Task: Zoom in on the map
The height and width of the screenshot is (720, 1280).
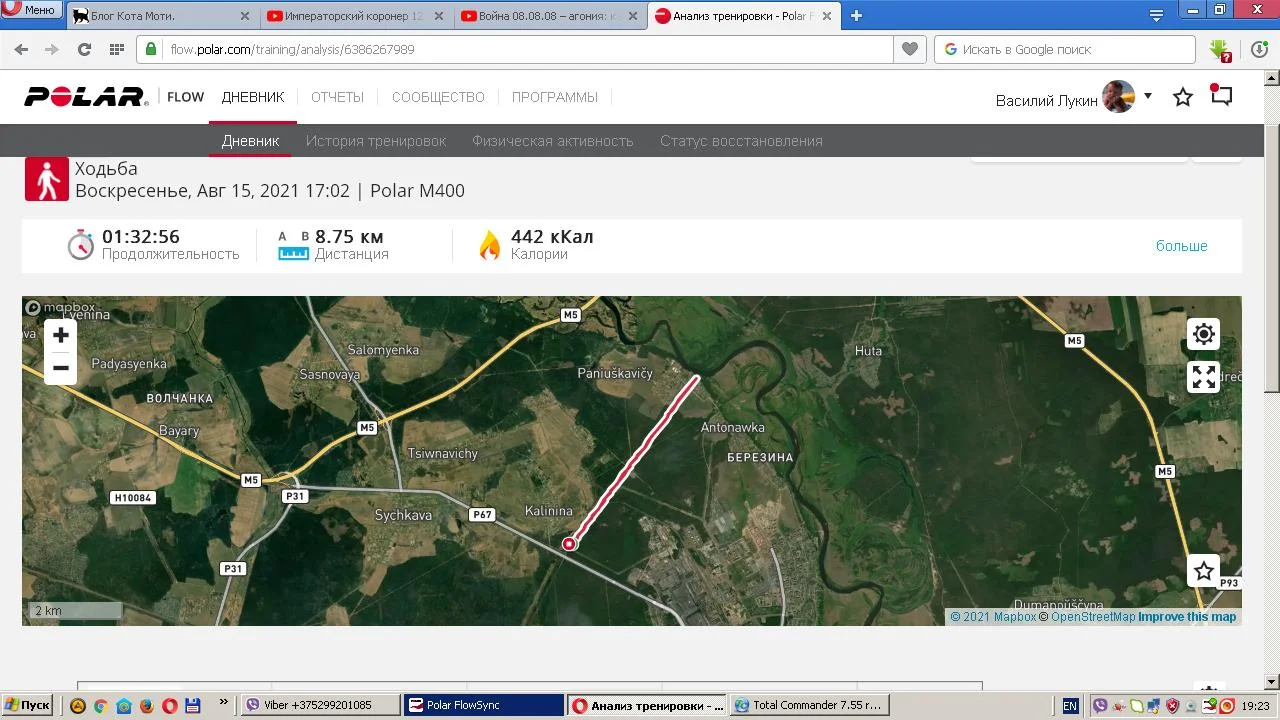Action: [x=61, y=335]
